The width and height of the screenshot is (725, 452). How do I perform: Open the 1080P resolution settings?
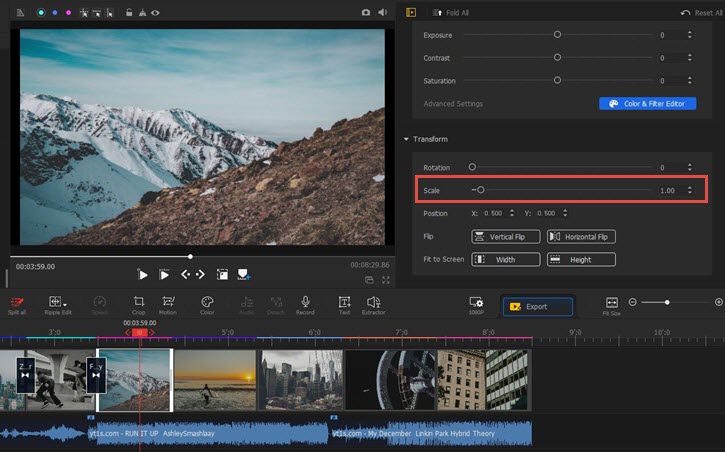pyautogui.click(x=476, y=304)
